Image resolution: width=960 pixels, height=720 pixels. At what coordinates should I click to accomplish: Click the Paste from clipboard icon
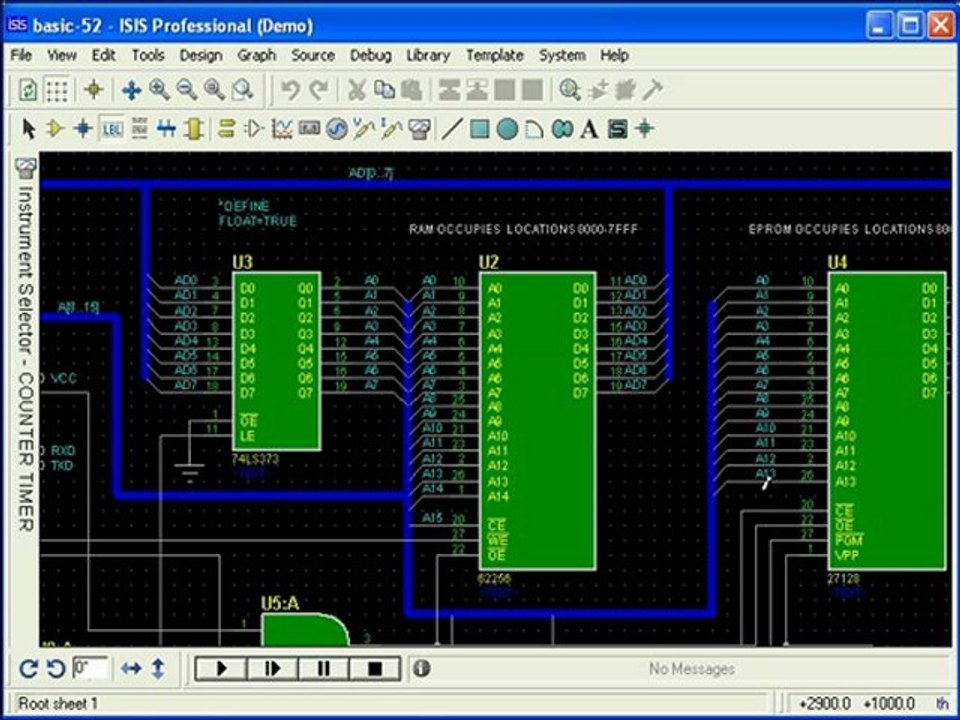412,90
